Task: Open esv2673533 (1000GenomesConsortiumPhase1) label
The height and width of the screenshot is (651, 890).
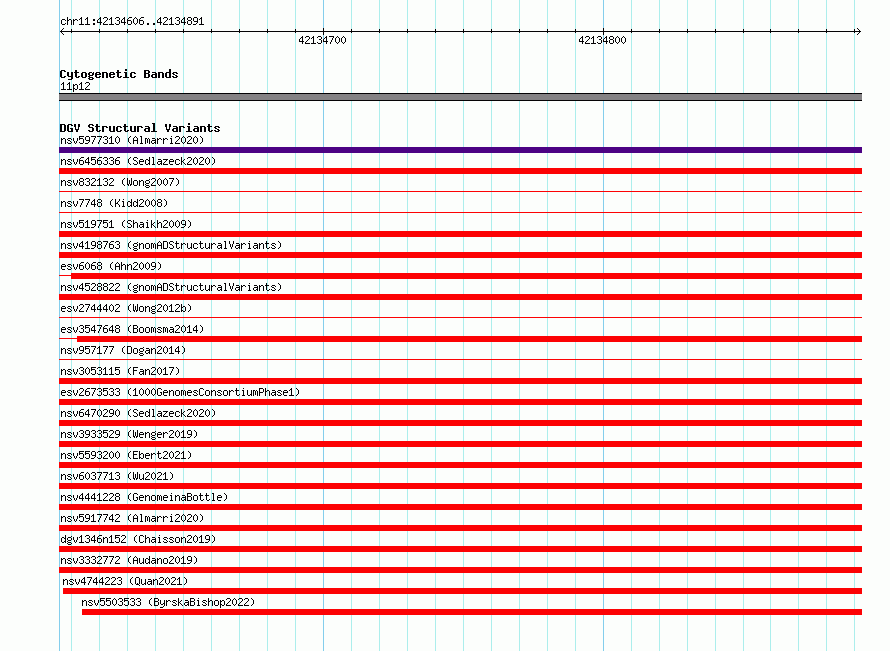Action: tap(180, 392)
